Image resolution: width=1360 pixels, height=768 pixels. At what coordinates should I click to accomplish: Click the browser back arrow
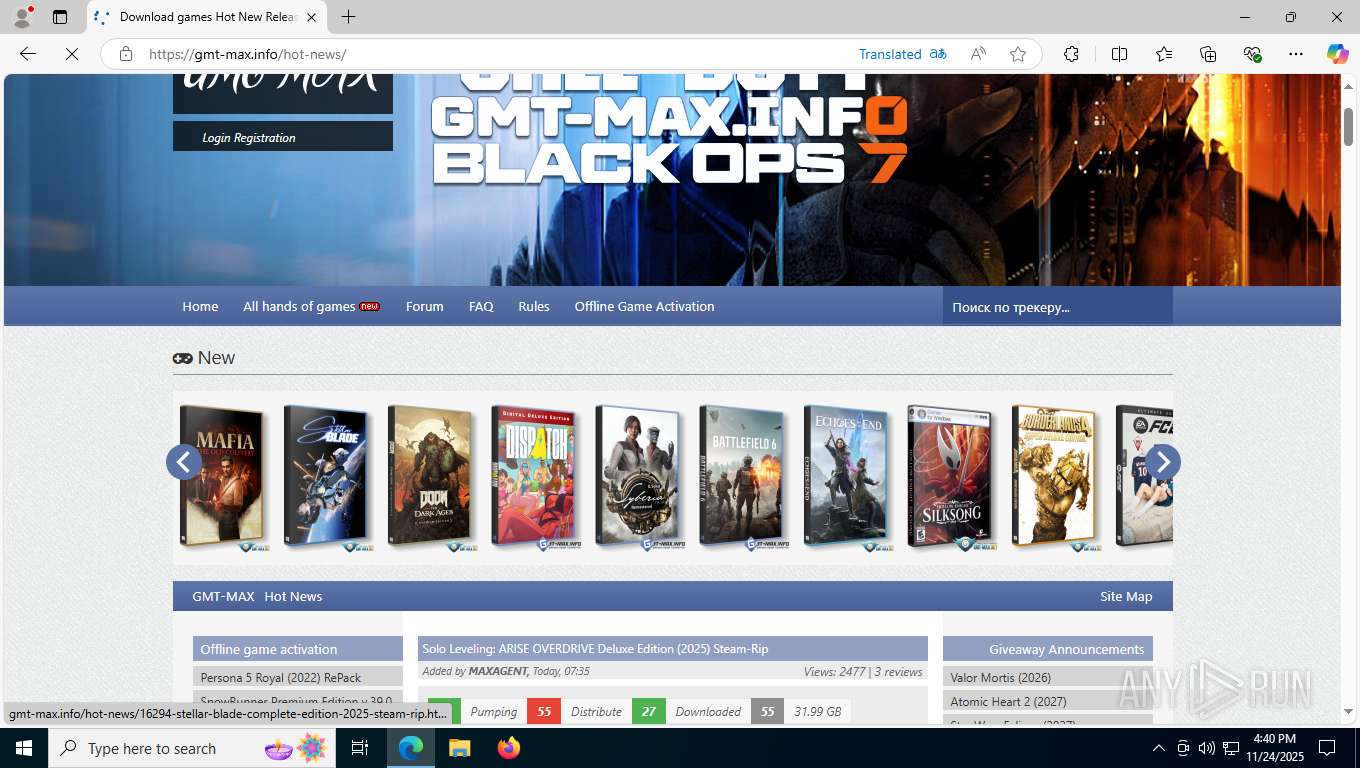[28, 54]
